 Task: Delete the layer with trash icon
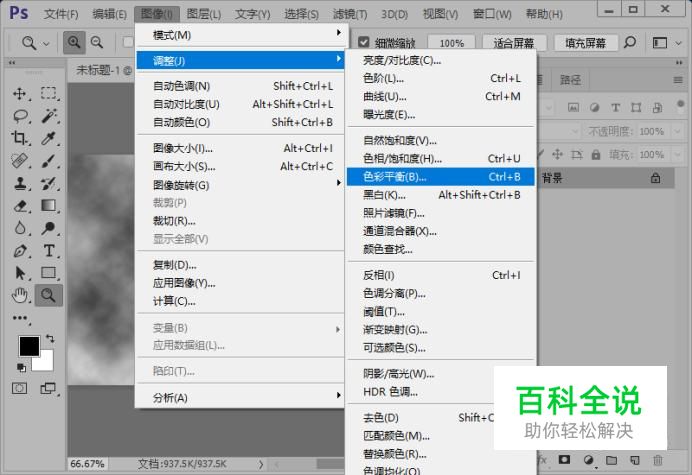pyautogui.click(x=658, y=460)
